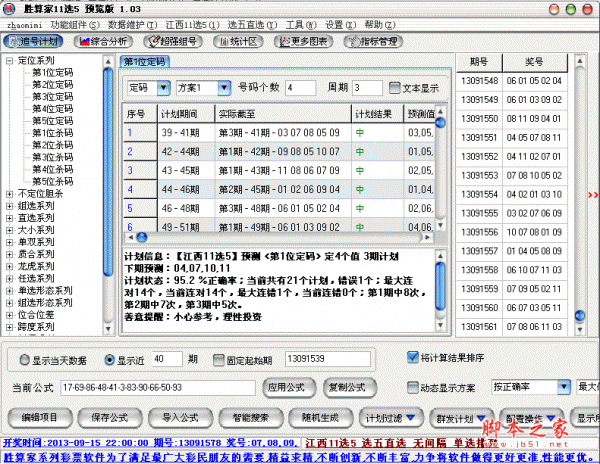Select 第2位定码 in the tree
The image size is (600, 464).
(x=52, y=85)
